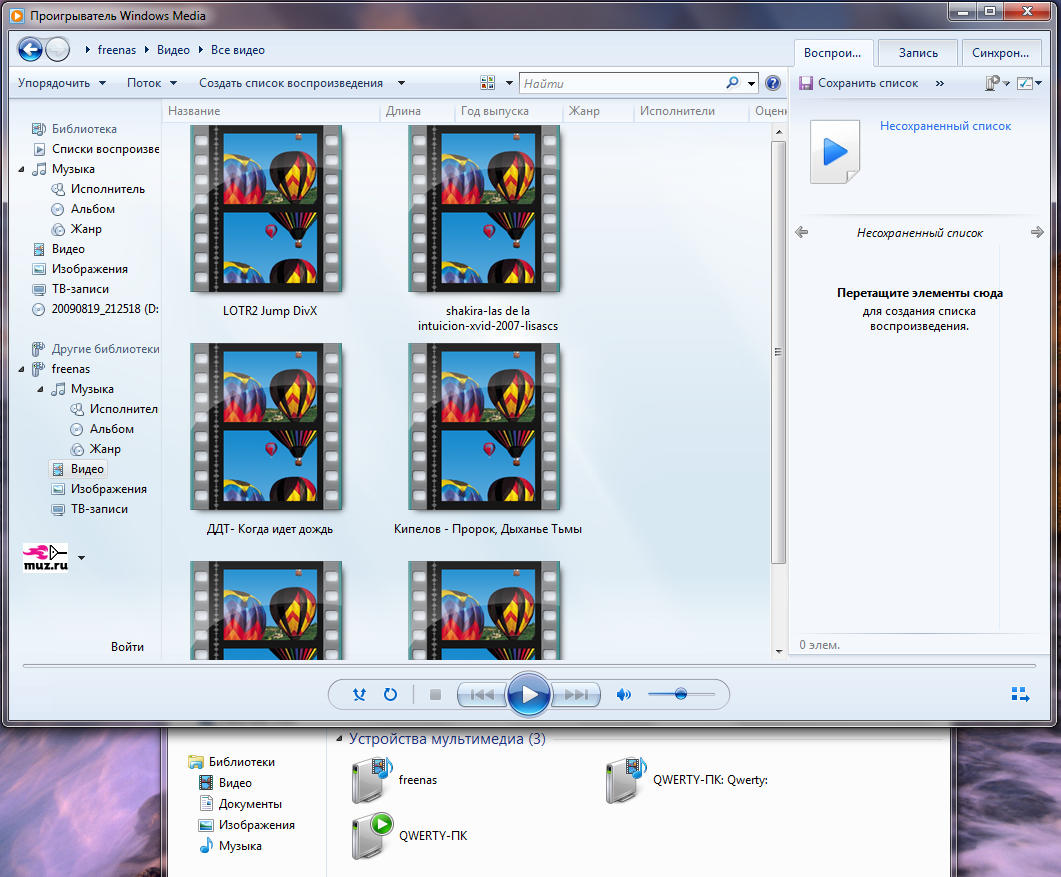Sort by Длина column header
This screenshot has width=1061, height=877.
[x=417, y=111]
